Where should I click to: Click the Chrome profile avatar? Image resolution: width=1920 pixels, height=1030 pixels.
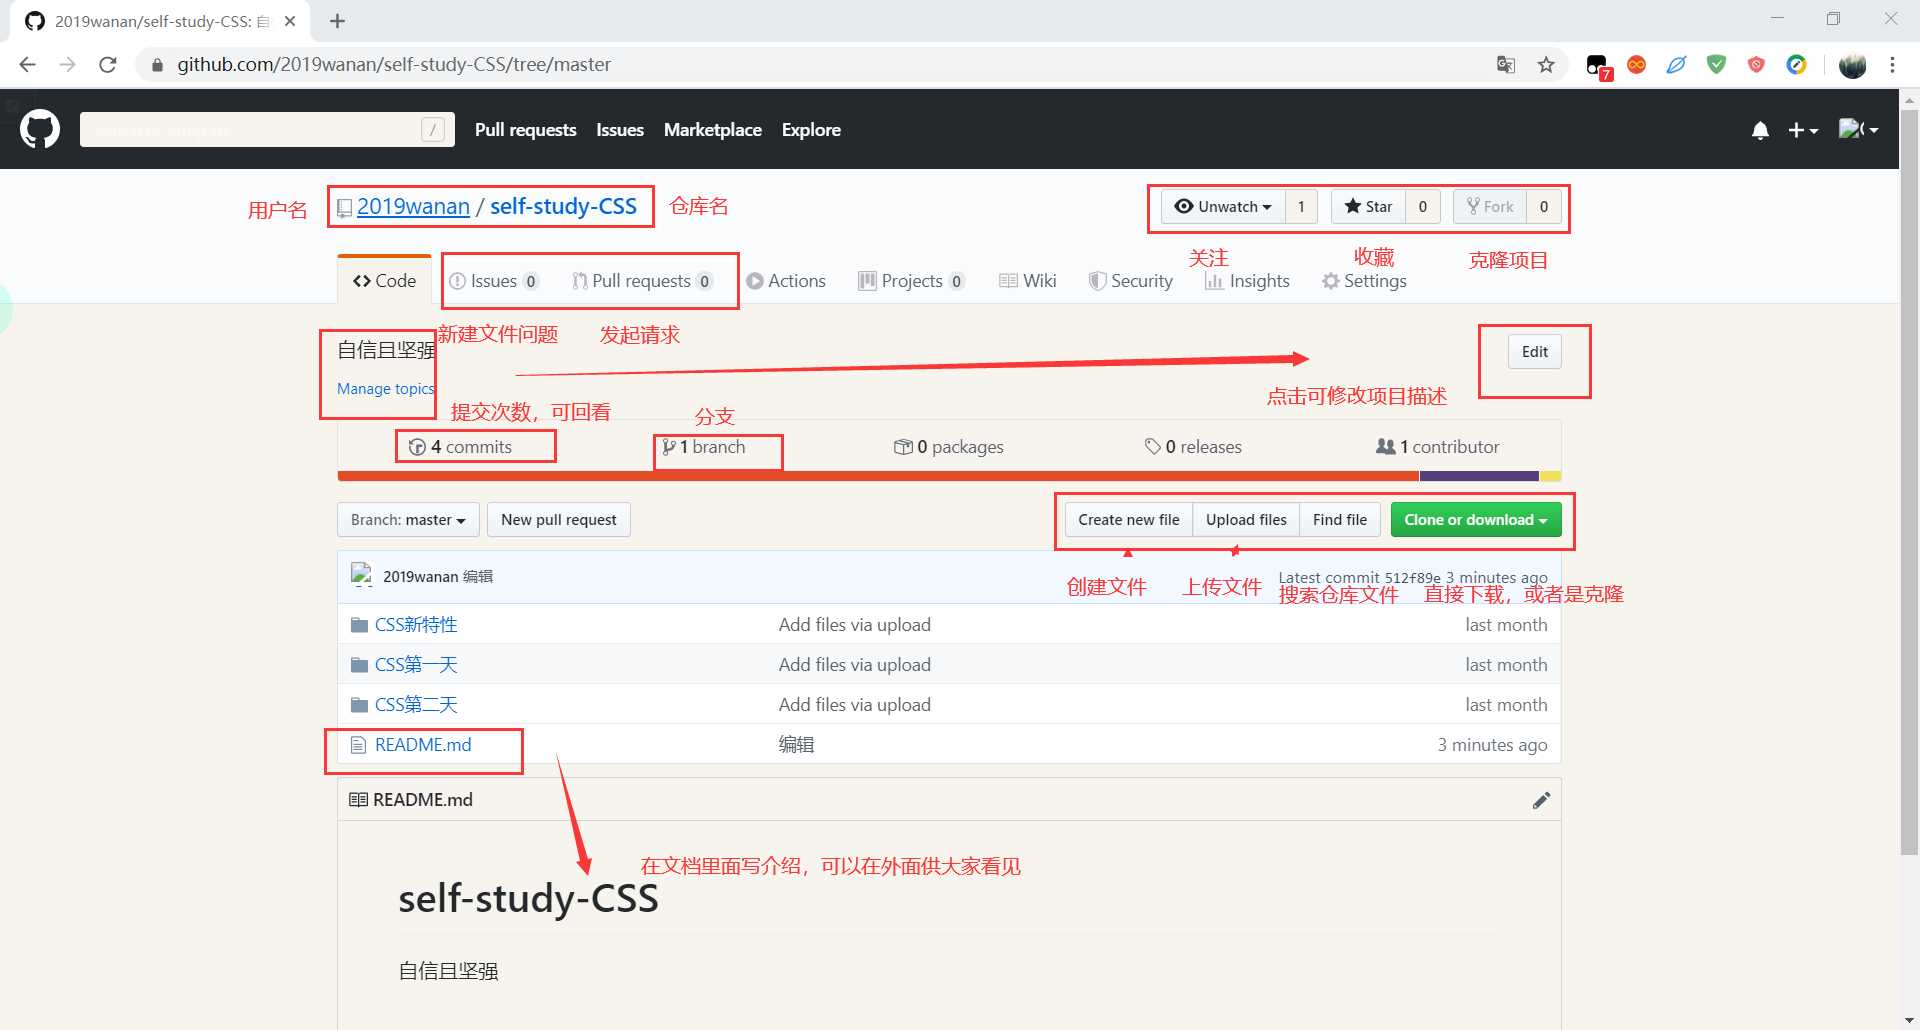pos(1852,65)
